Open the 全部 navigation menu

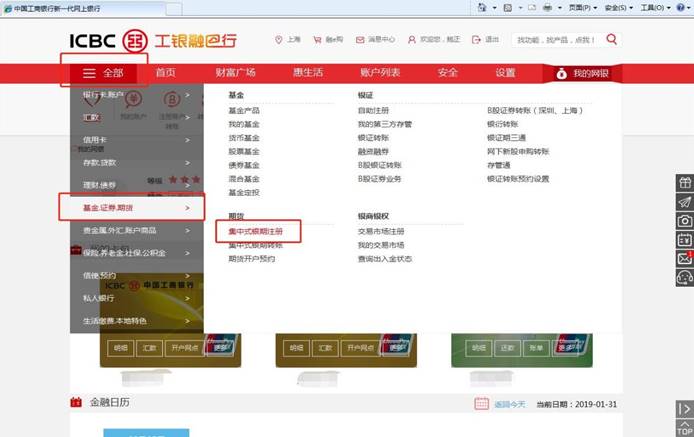pyautogui.click(x=103, y=73)
